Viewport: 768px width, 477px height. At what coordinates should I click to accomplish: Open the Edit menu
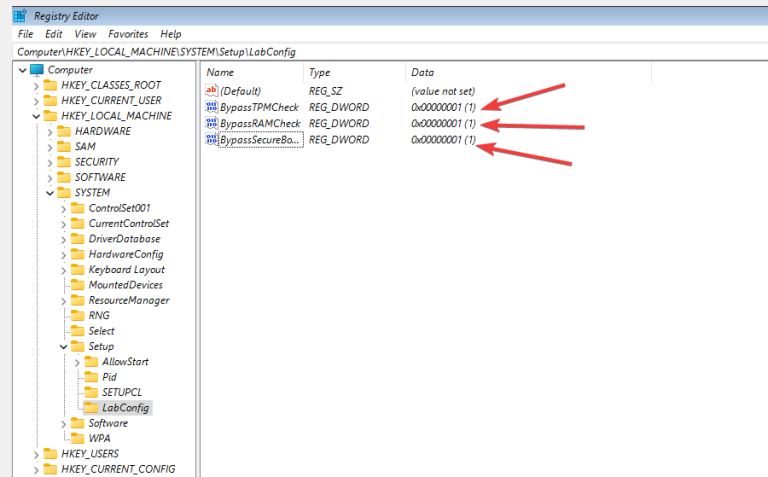[x=53, y=34]
